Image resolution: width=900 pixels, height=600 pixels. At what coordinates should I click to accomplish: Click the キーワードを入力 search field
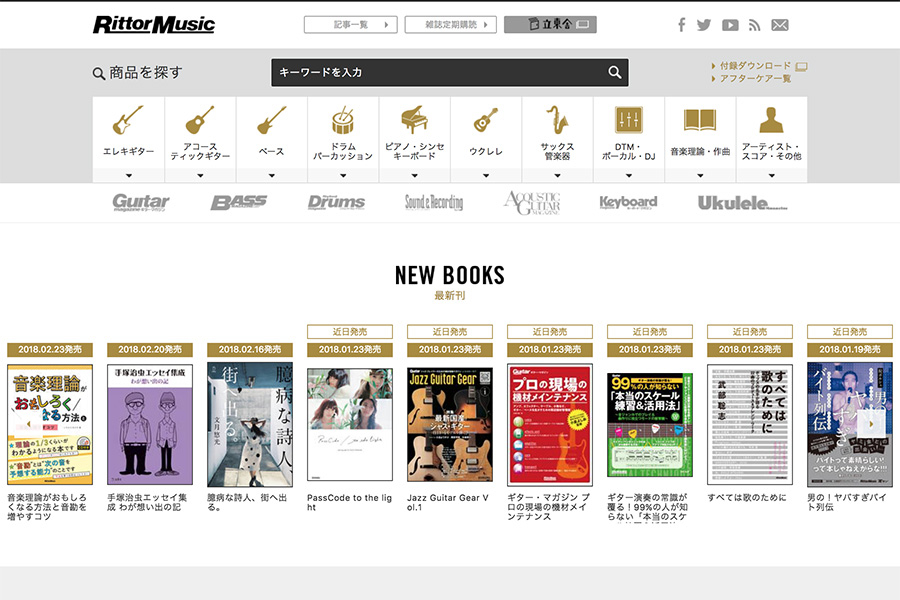point(449,72)
